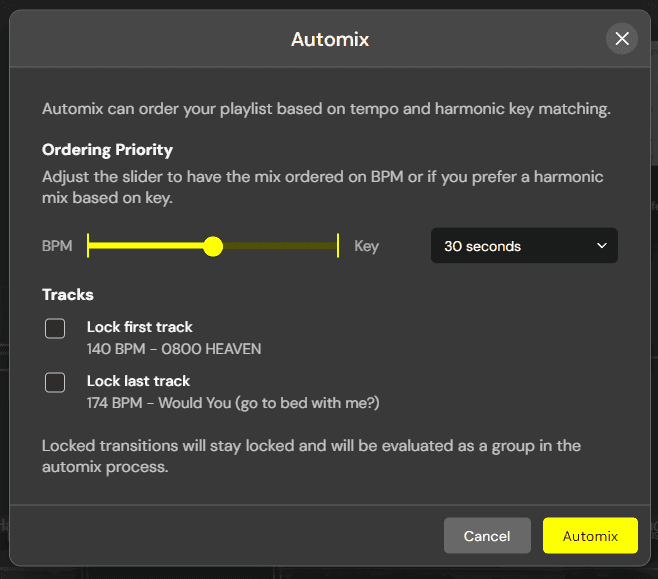This screenshot has height=579, width=658.
Task: Confirm with the yellow Automix button
Action: 590,536
